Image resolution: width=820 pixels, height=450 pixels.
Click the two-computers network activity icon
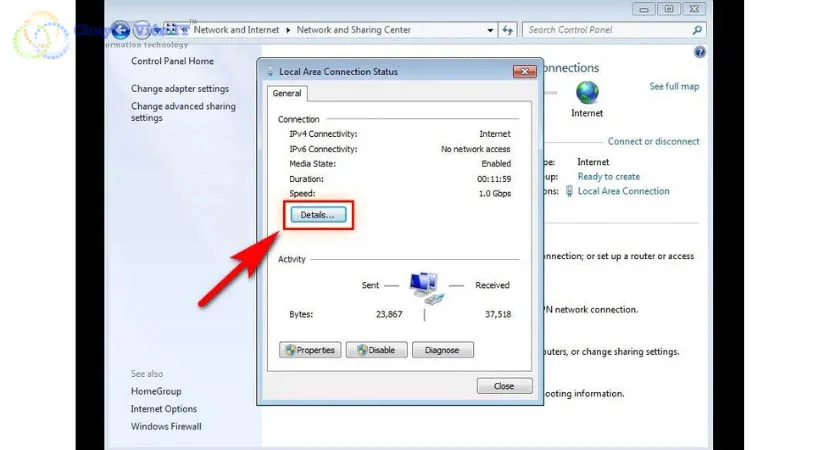[424, 287]
